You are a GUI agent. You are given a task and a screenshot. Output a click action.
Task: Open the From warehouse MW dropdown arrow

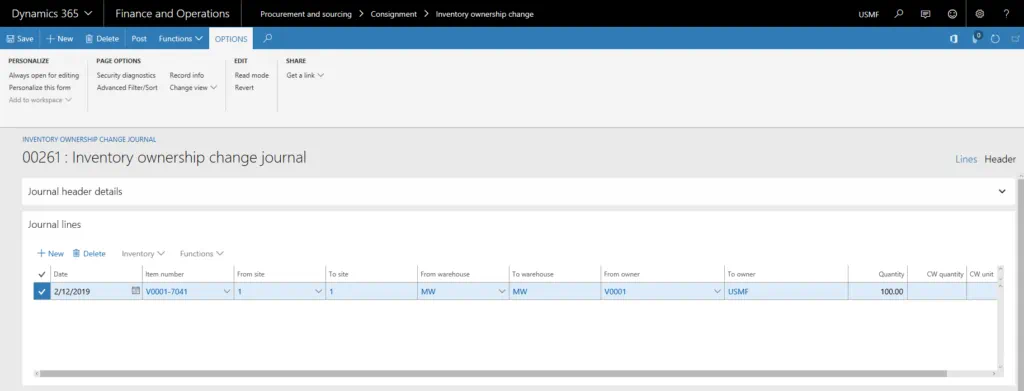502,292
